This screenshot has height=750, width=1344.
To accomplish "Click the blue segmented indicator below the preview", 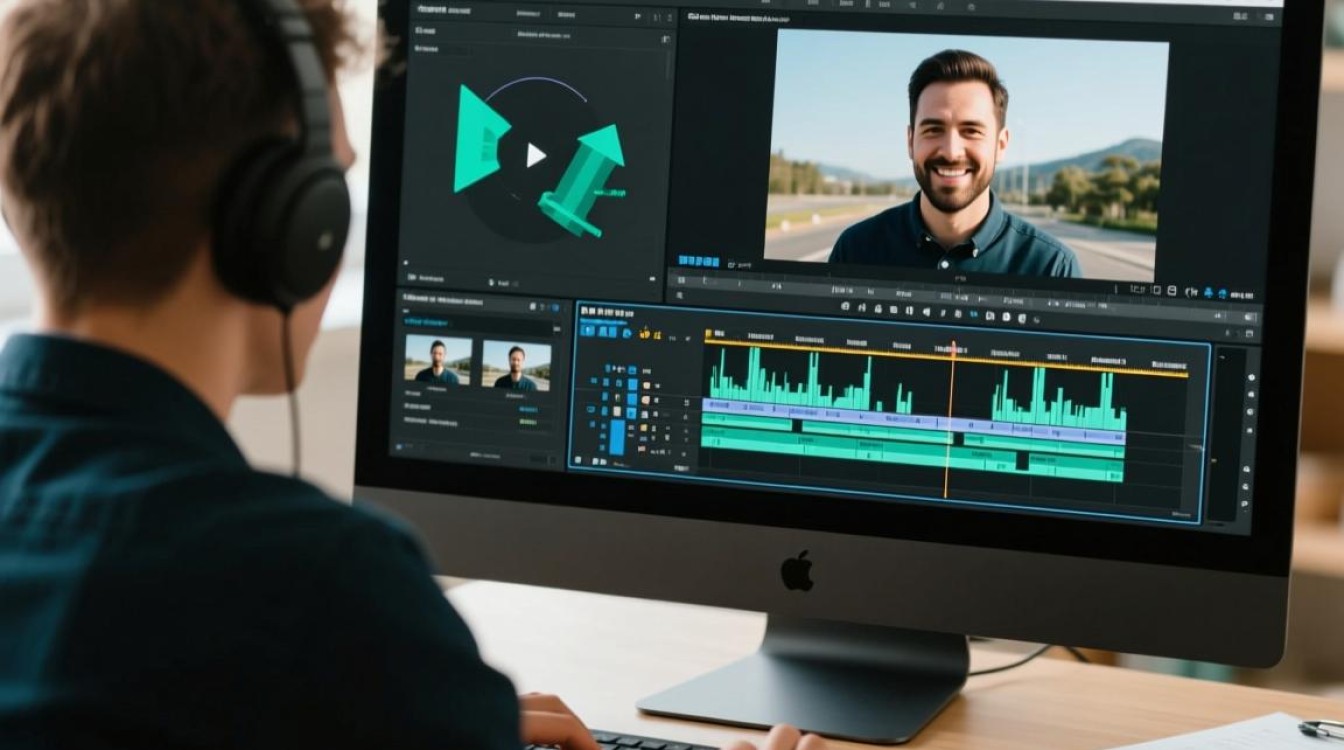I will click(701, 262).
